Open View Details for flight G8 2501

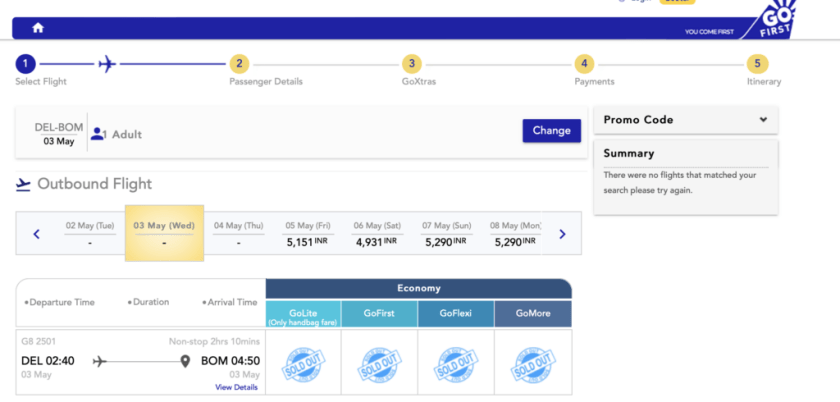pyautogui.click(x=236, y=388)
